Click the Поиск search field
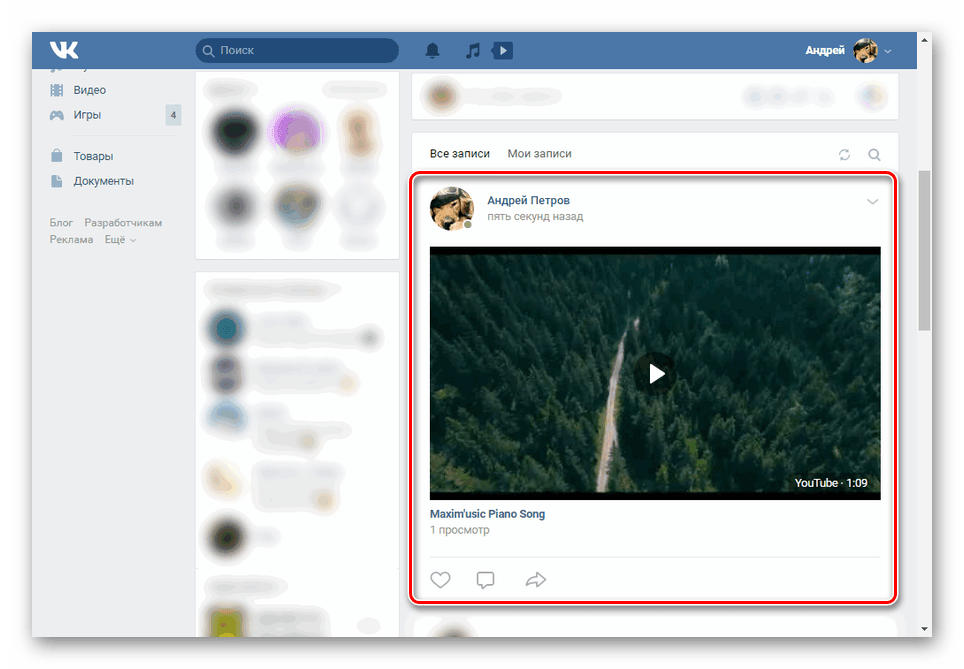The height and width of the screenshot is (669, 964). pos(297,50)
